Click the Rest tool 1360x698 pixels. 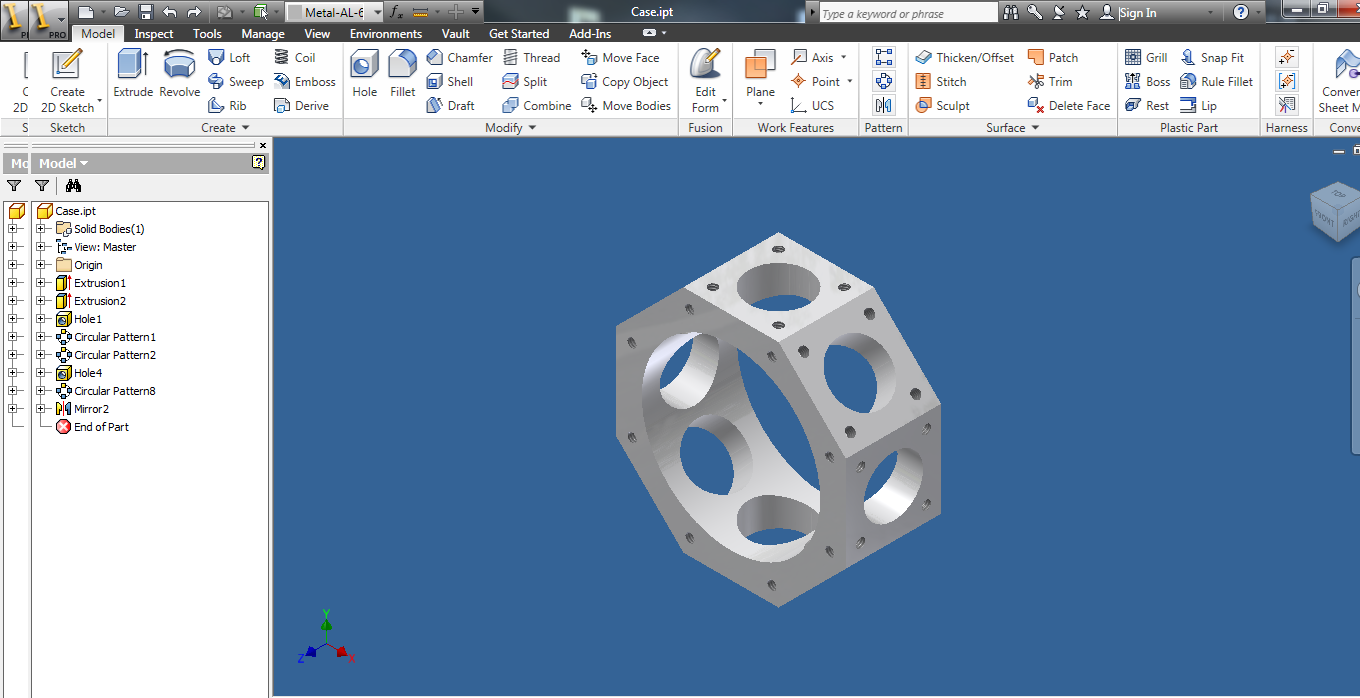[1147, 105]
